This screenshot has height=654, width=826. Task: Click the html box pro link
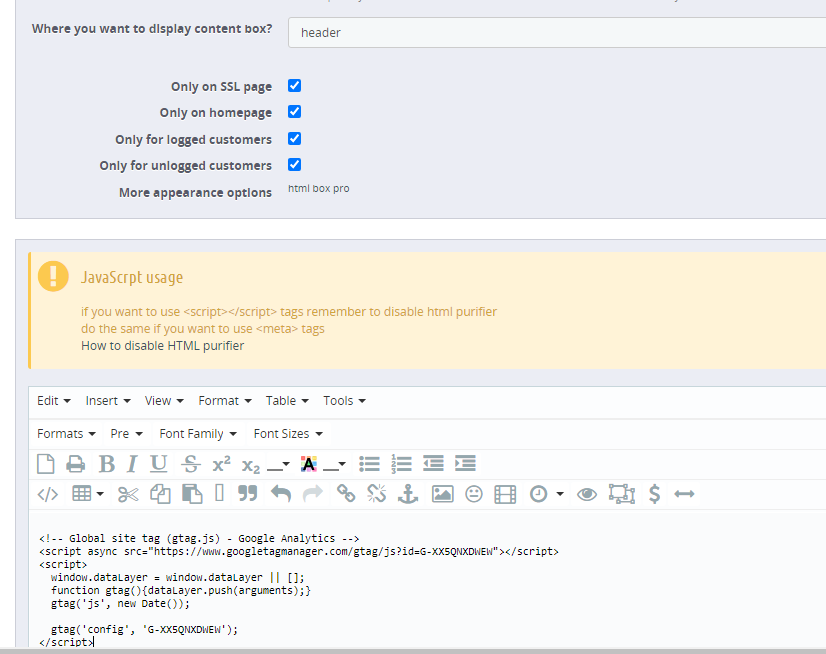coord(319,188)
